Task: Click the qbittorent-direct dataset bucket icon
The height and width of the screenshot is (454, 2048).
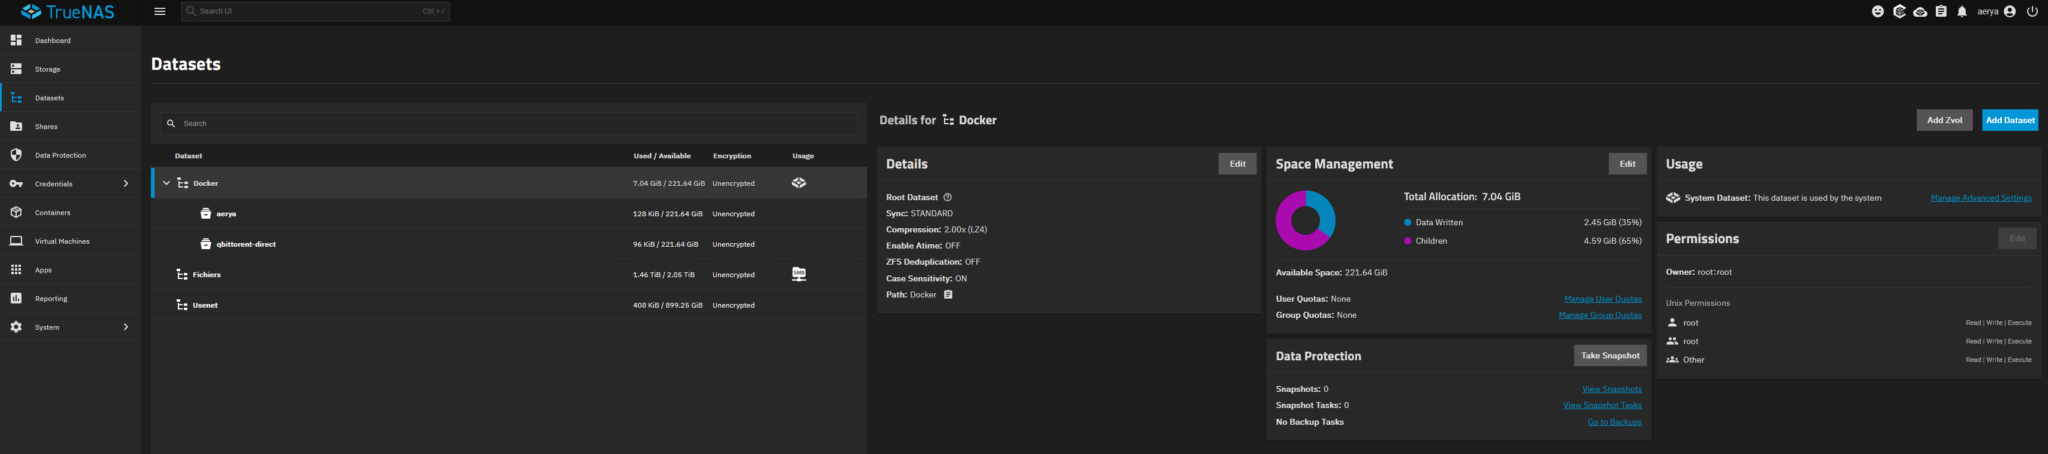Action: tap(205, 244)
